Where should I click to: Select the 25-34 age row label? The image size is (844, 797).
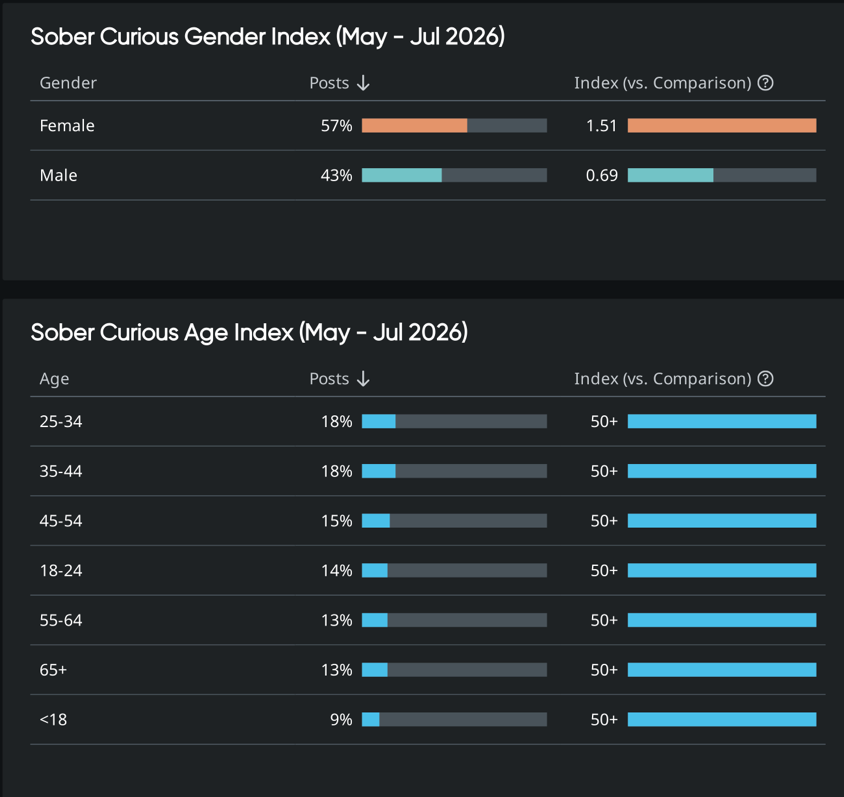[61, 421]
